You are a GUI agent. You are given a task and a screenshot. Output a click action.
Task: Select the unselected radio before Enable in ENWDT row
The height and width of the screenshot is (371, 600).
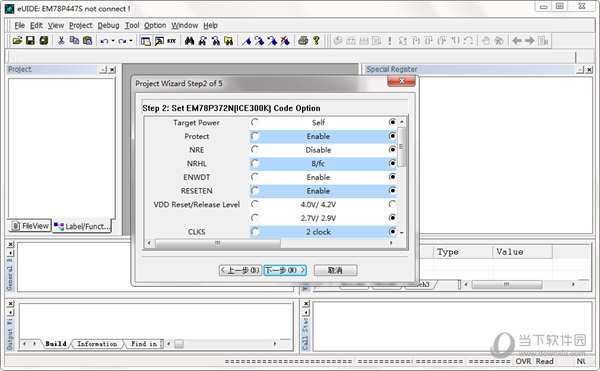(x=255, y=177)
